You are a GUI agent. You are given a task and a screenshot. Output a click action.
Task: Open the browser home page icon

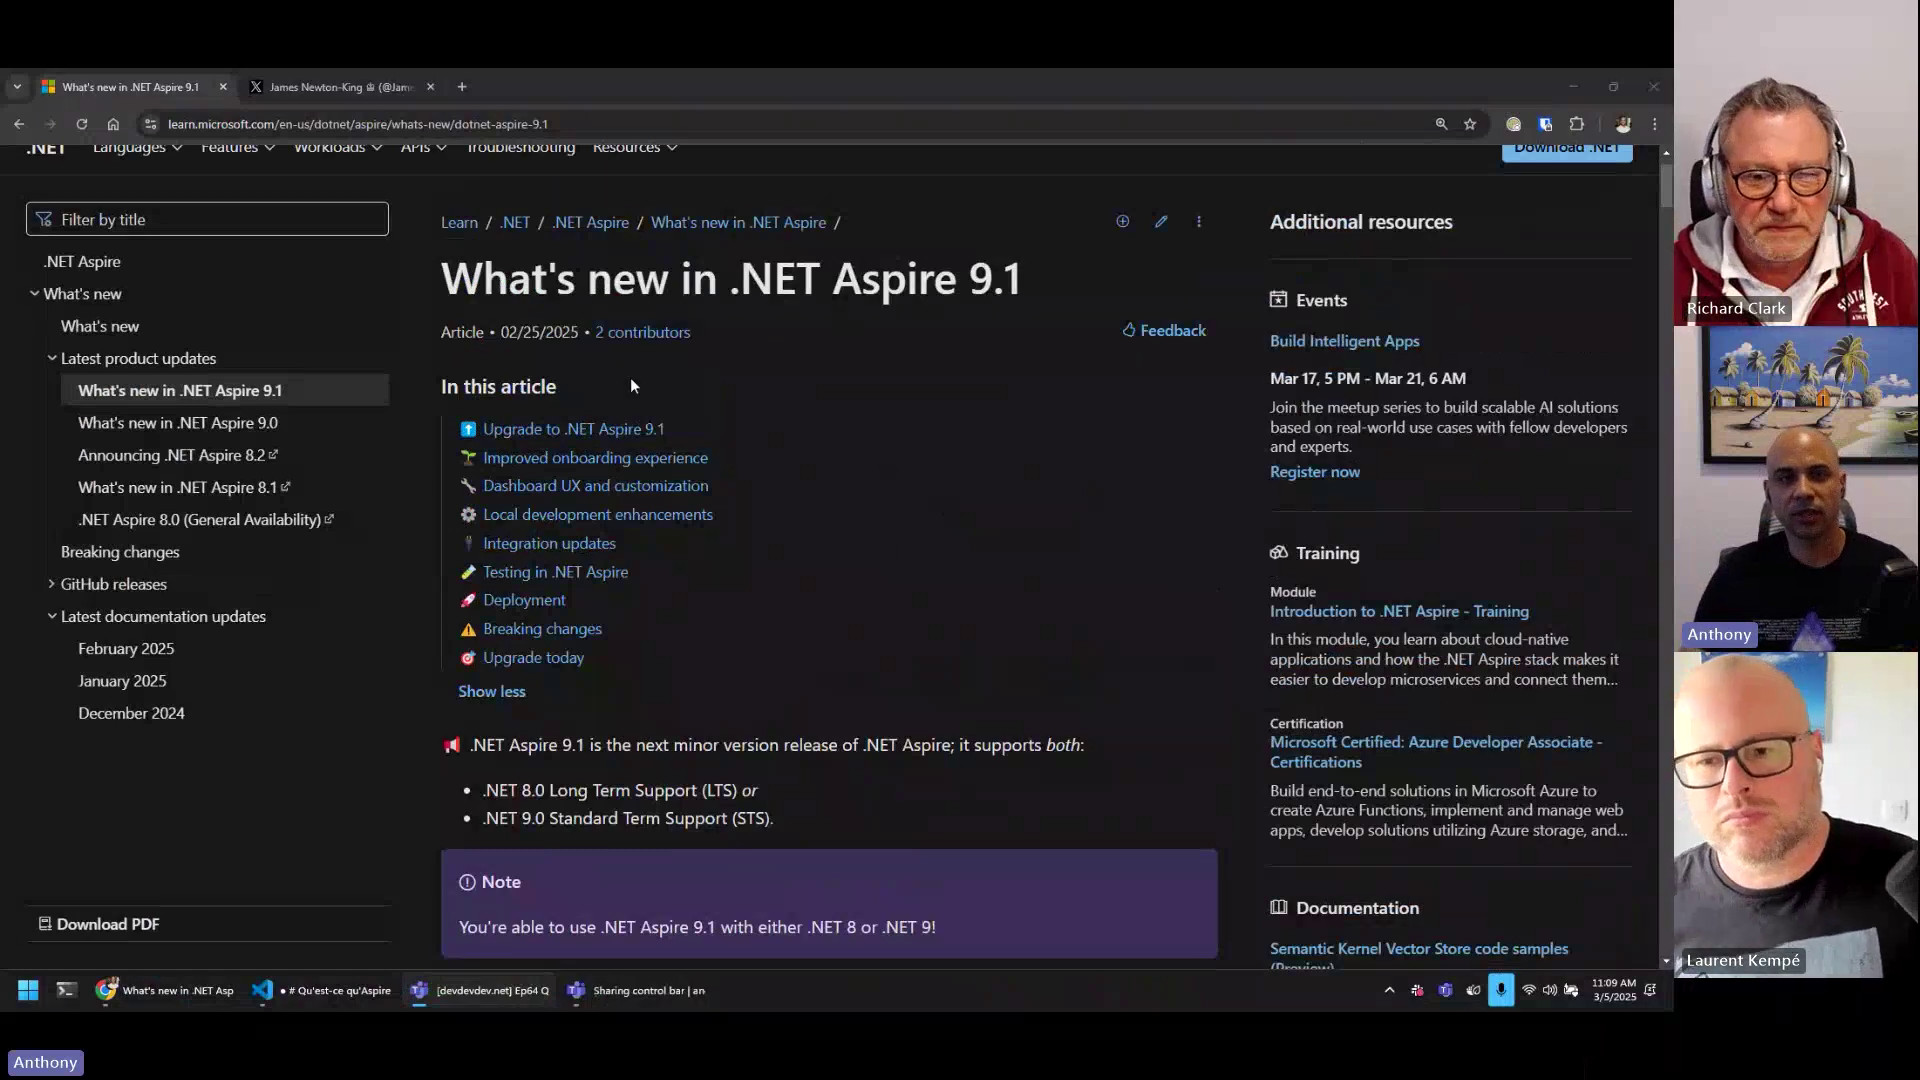tap(113, 124)
